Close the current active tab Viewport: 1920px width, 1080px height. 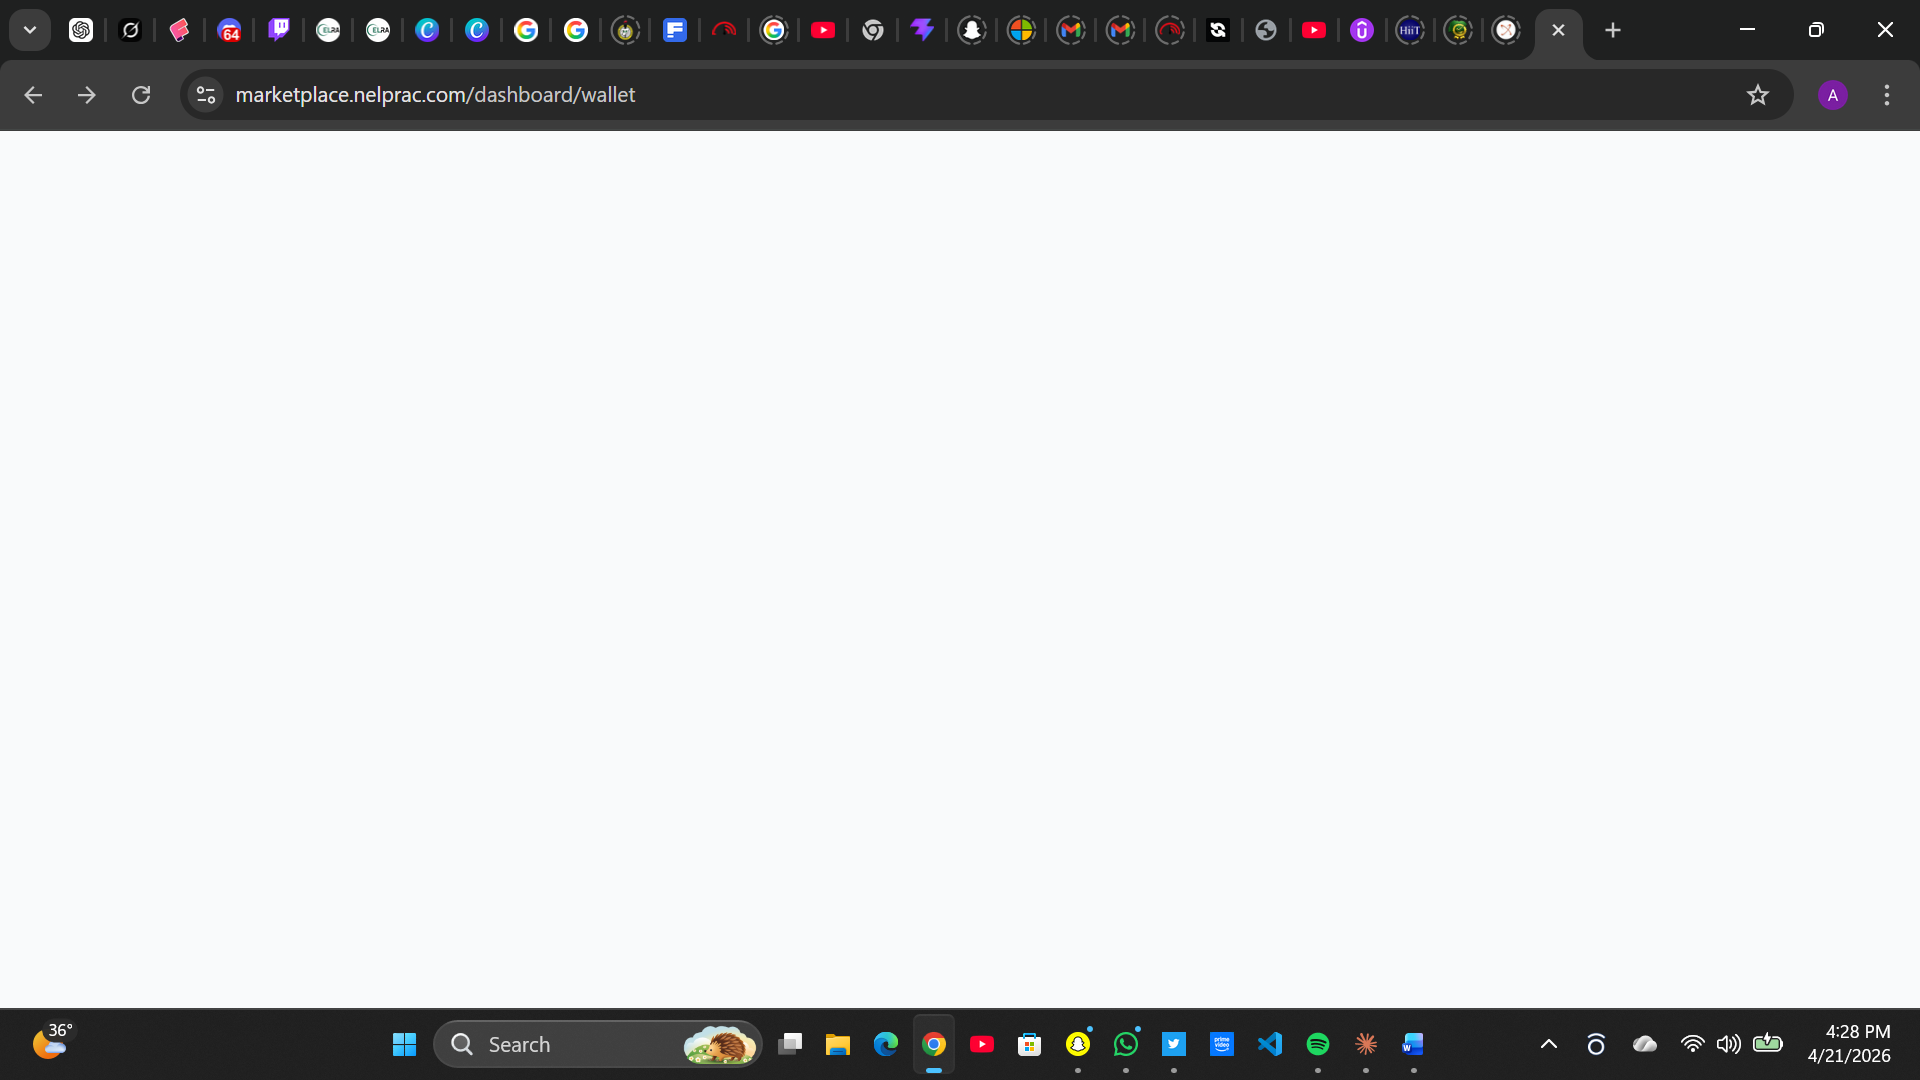(x=1558, y=30)
